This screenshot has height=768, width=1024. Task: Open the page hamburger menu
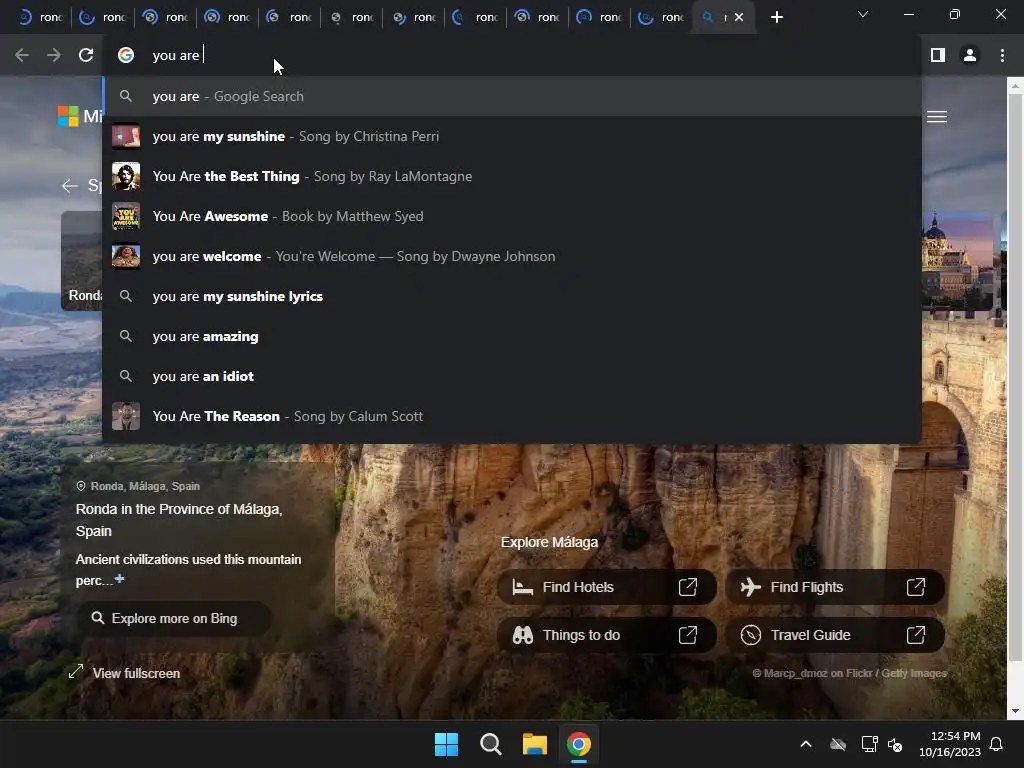point(936,116)
